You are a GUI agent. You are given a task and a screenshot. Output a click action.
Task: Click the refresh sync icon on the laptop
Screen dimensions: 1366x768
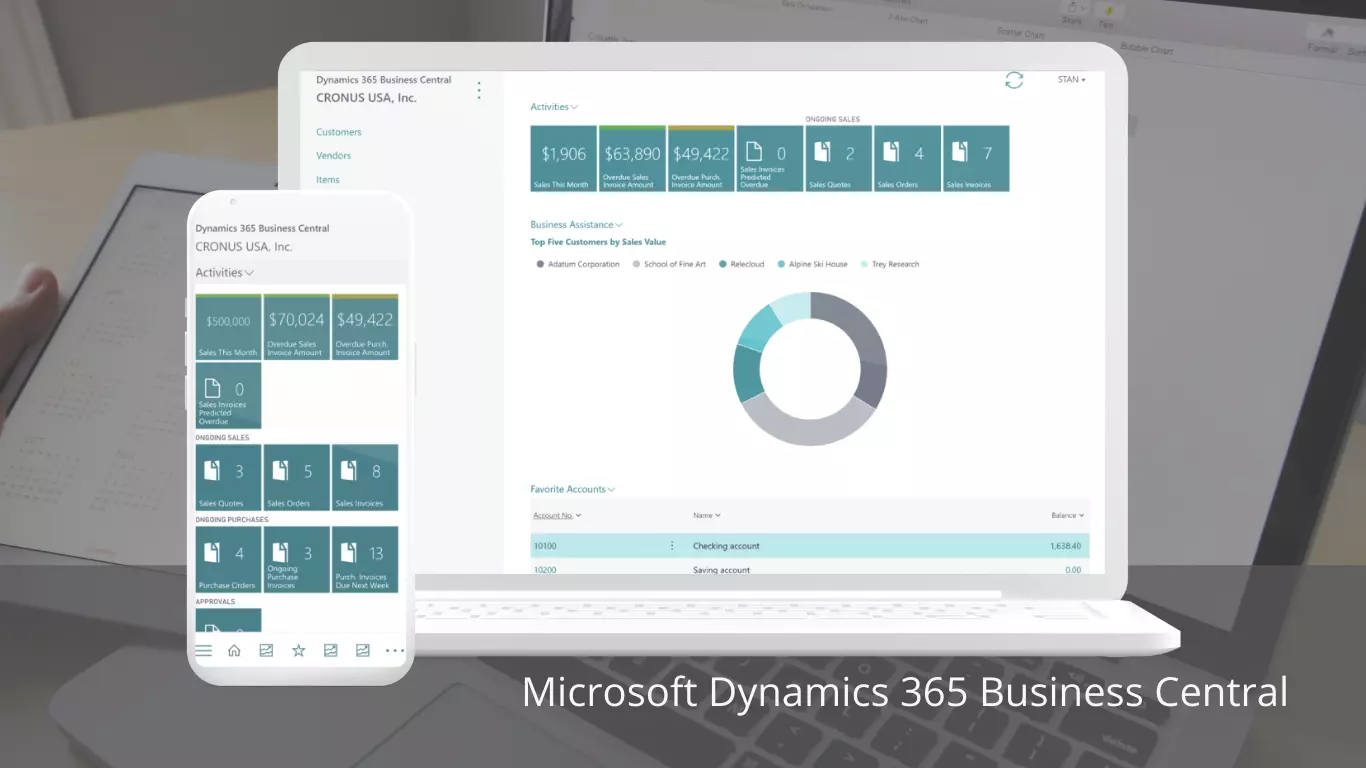(1014, 81)
